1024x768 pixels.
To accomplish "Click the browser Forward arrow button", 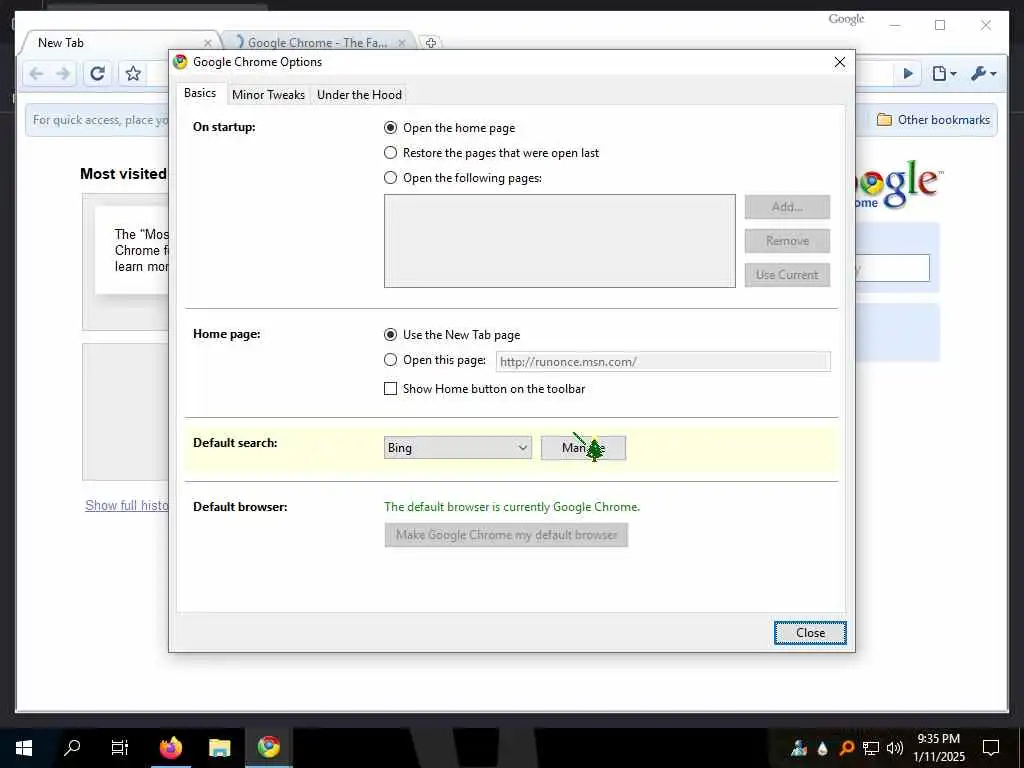I will pyautogui.click(x=63, y=74).
